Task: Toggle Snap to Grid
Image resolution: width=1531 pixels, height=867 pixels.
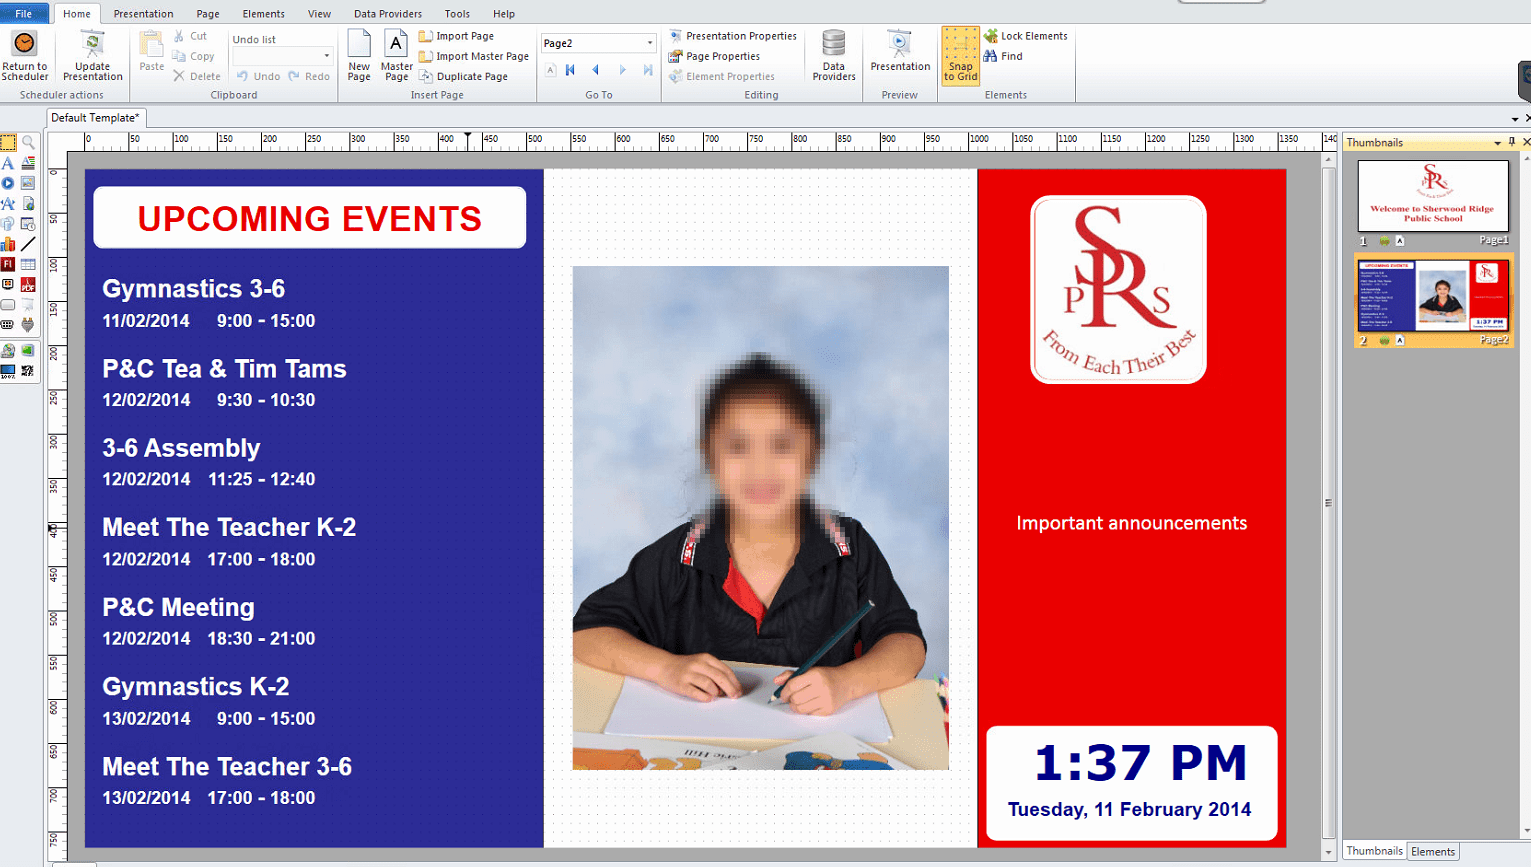Action: tap(960, 56)
